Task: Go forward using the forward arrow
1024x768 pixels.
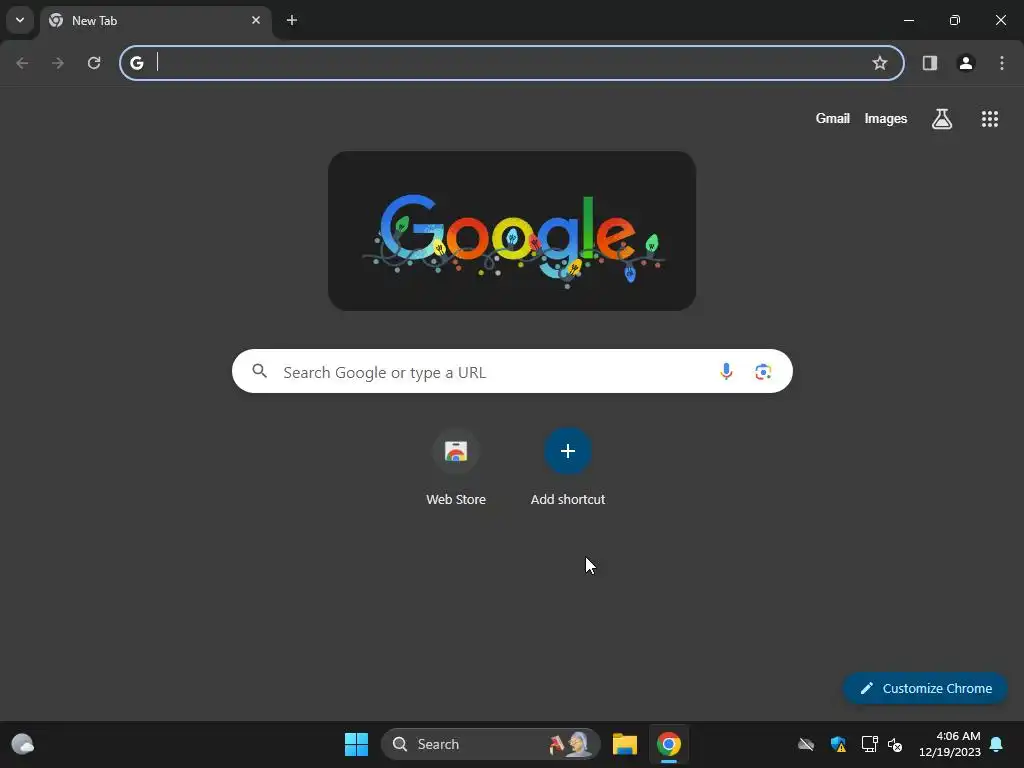Action: tap(58, 63)
